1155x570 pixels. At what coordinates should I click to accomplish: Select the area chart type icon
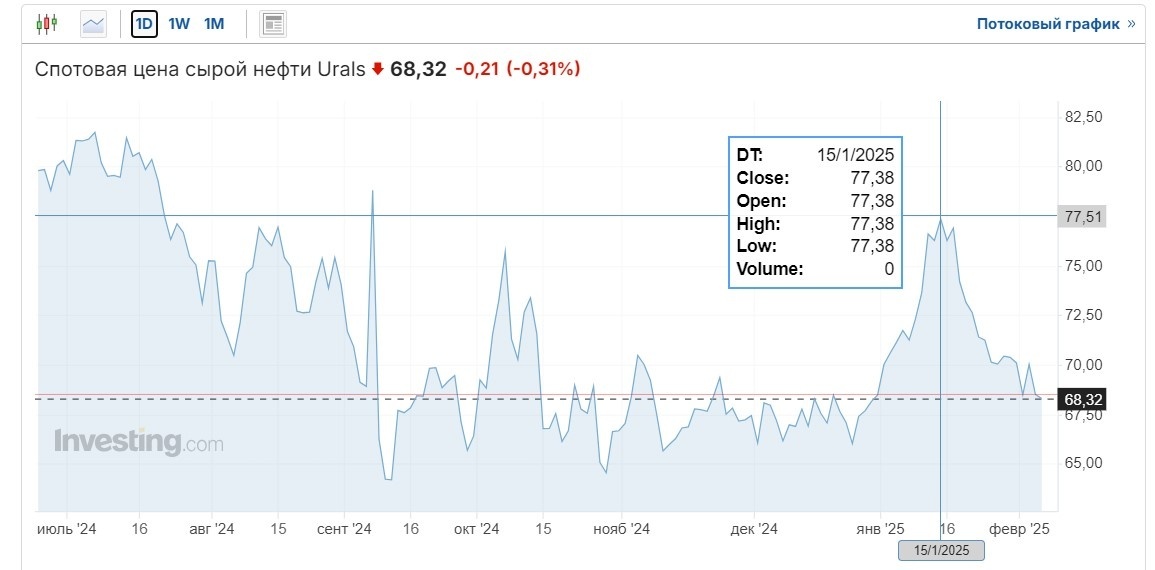(x=94, y=24)
